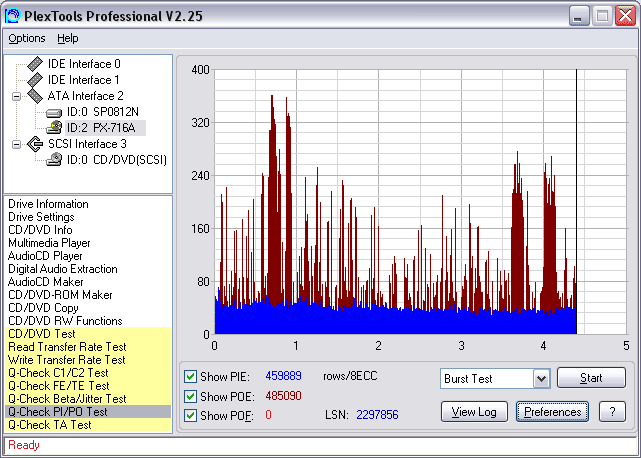
Task: Collapse the SCSI Interface 3 tree node
Action: [16, 144]
